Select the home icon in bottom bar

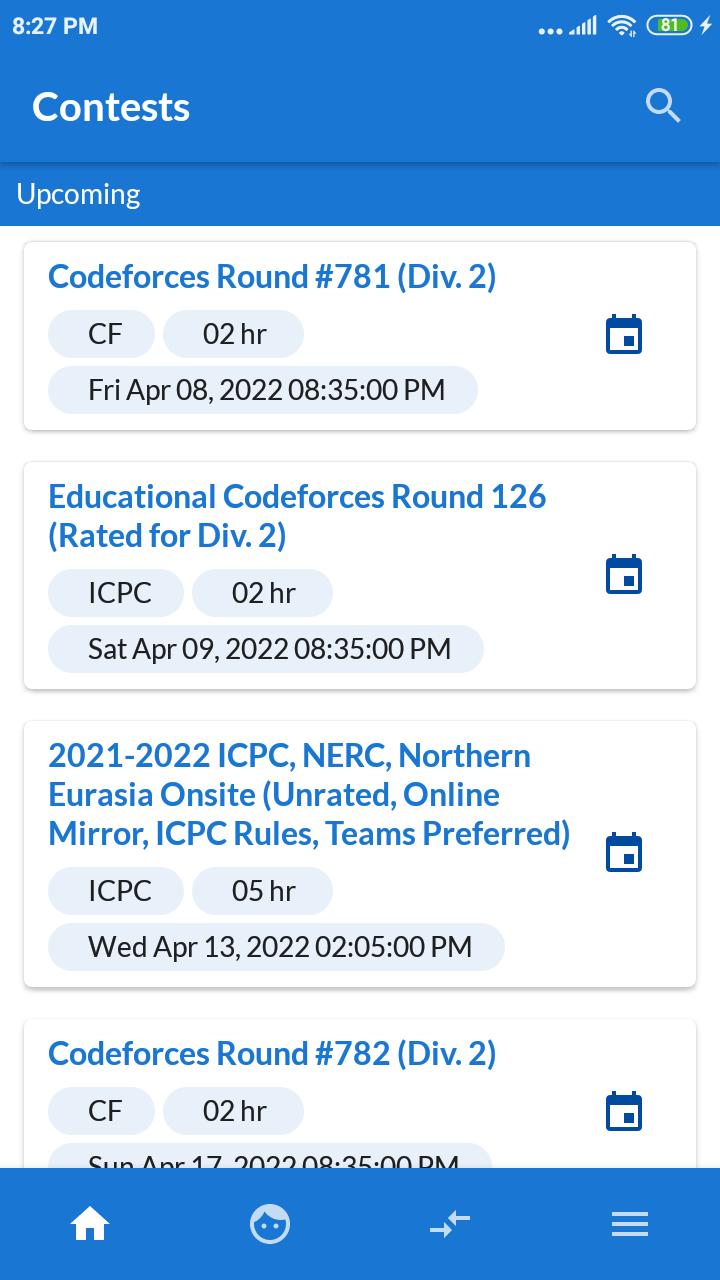click(x=90, y=1224)
